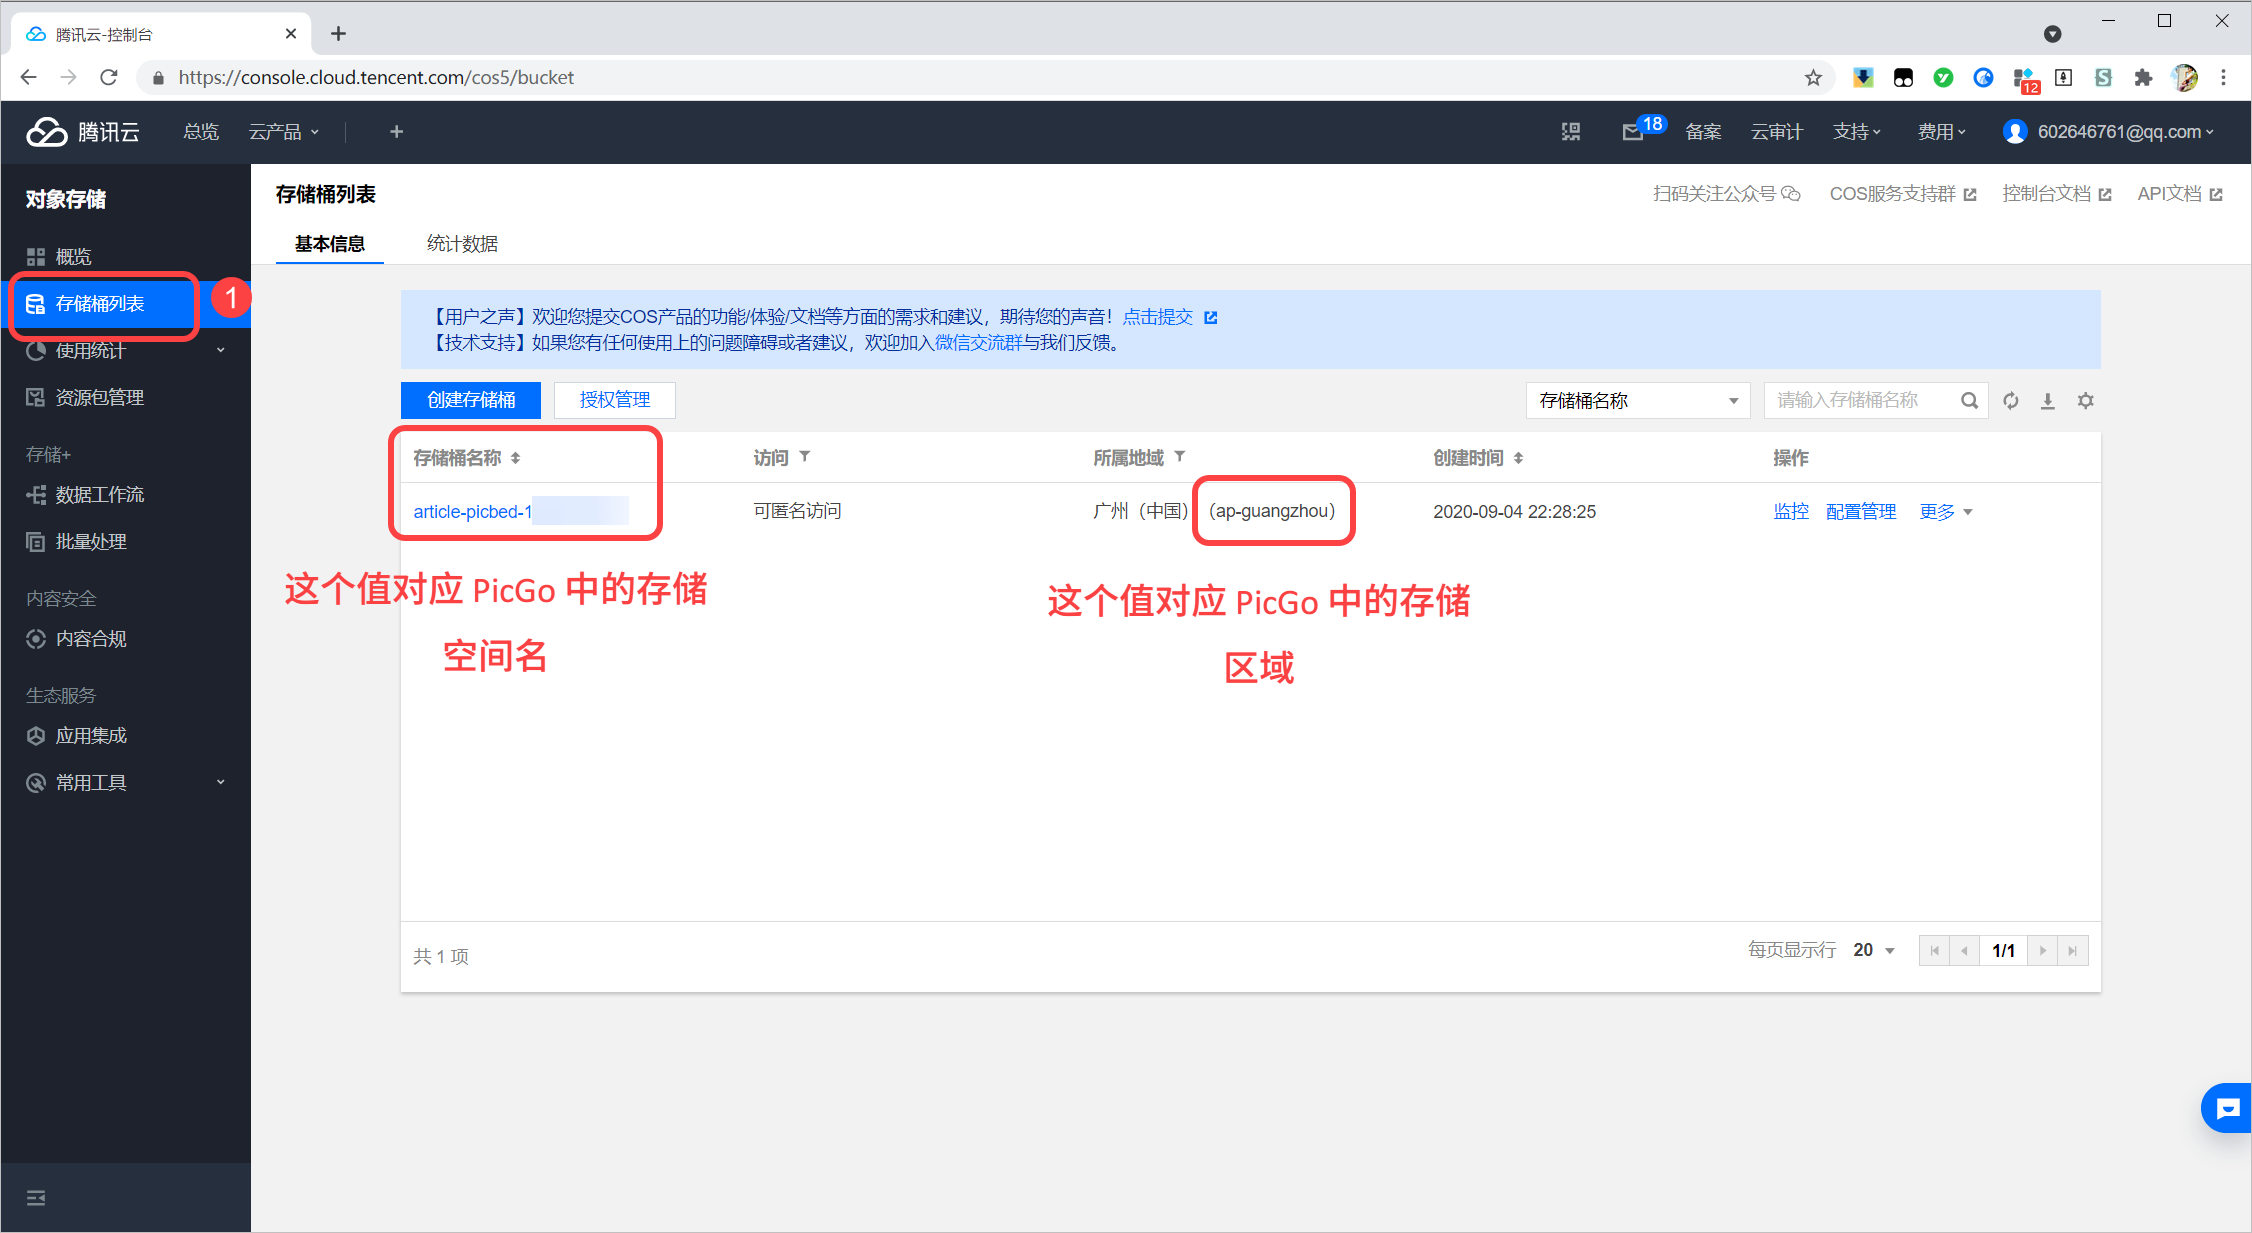Screen dimensions: 2252x1233
Task: Click the download icon in the table toolbar
Action: 2047,401
